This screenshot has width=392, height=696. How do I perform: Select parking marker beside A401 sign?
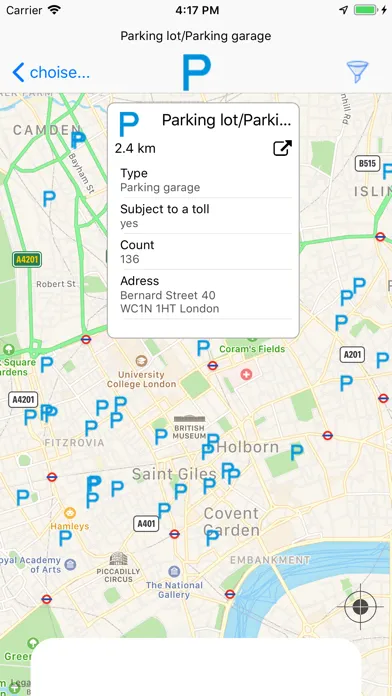(164, 510)
